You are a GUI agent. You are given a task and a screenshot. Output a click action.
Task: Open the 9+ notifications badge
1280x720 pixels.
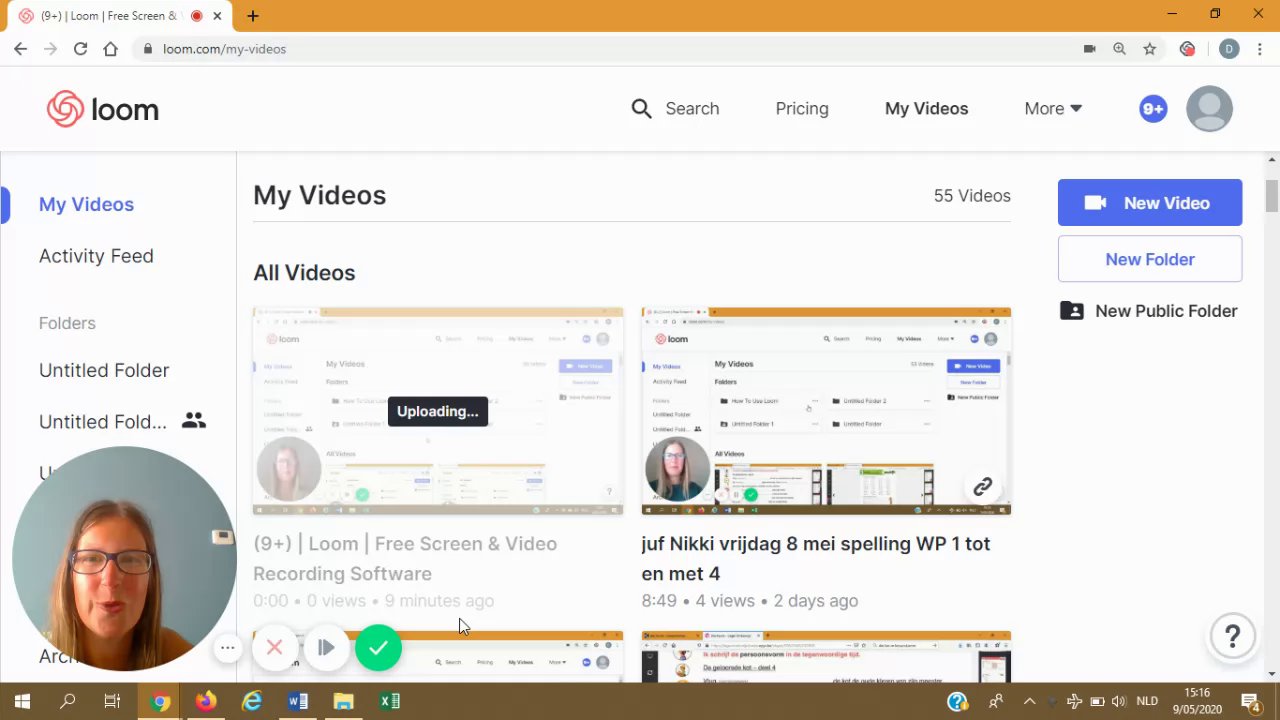pos(1153,109)
